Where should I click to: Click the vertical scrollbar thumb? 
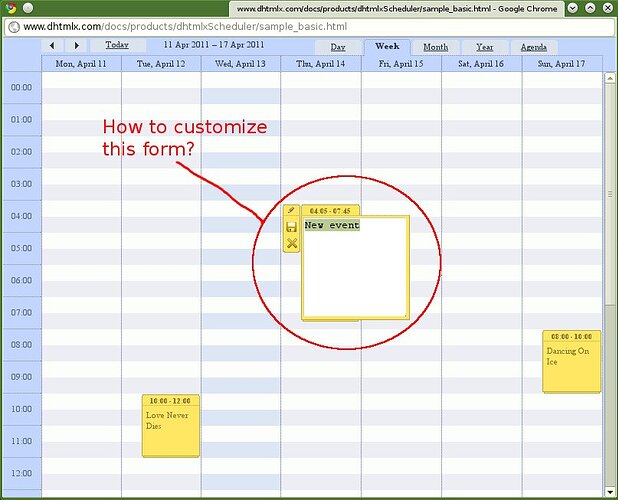(610, 194)
